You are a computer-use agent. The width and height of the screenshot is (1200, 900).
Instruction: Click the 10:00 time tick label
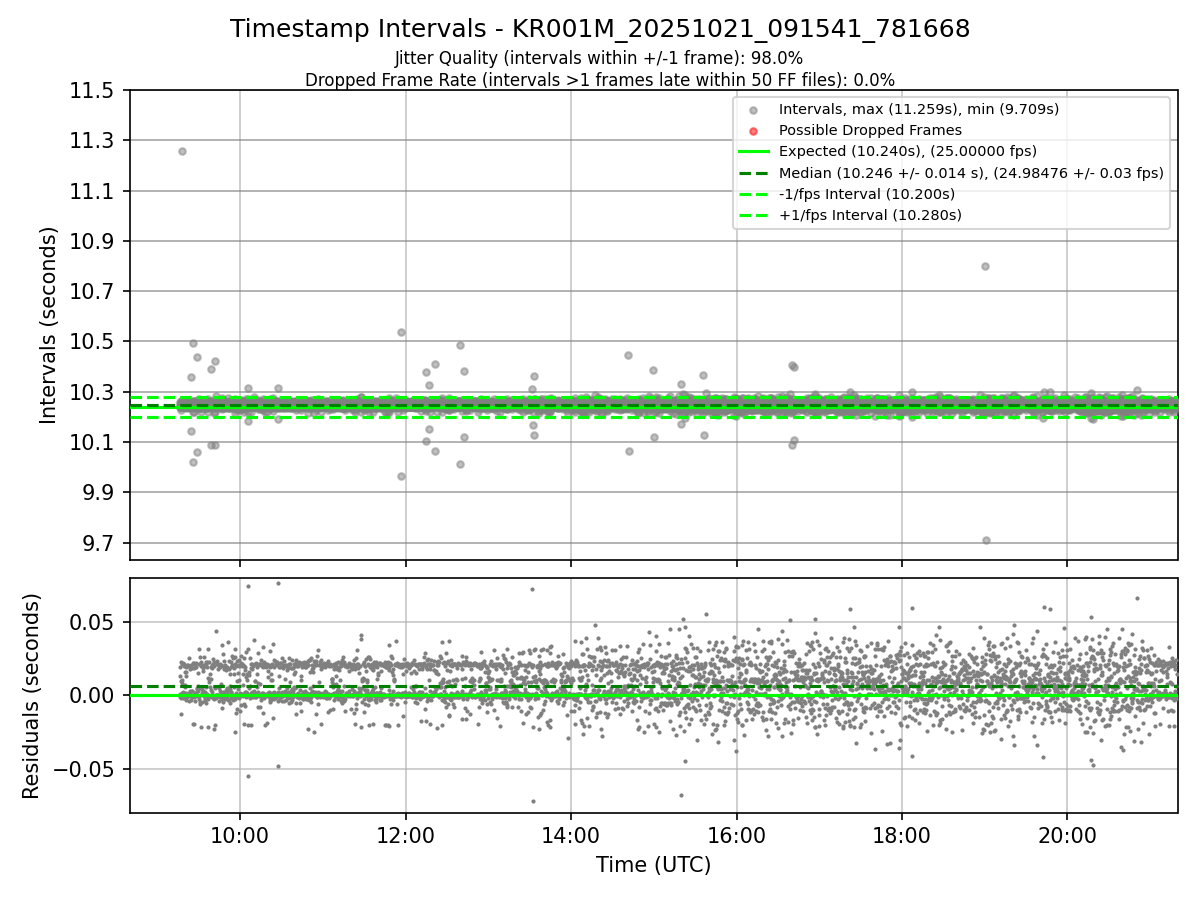(x=240, y=834)
